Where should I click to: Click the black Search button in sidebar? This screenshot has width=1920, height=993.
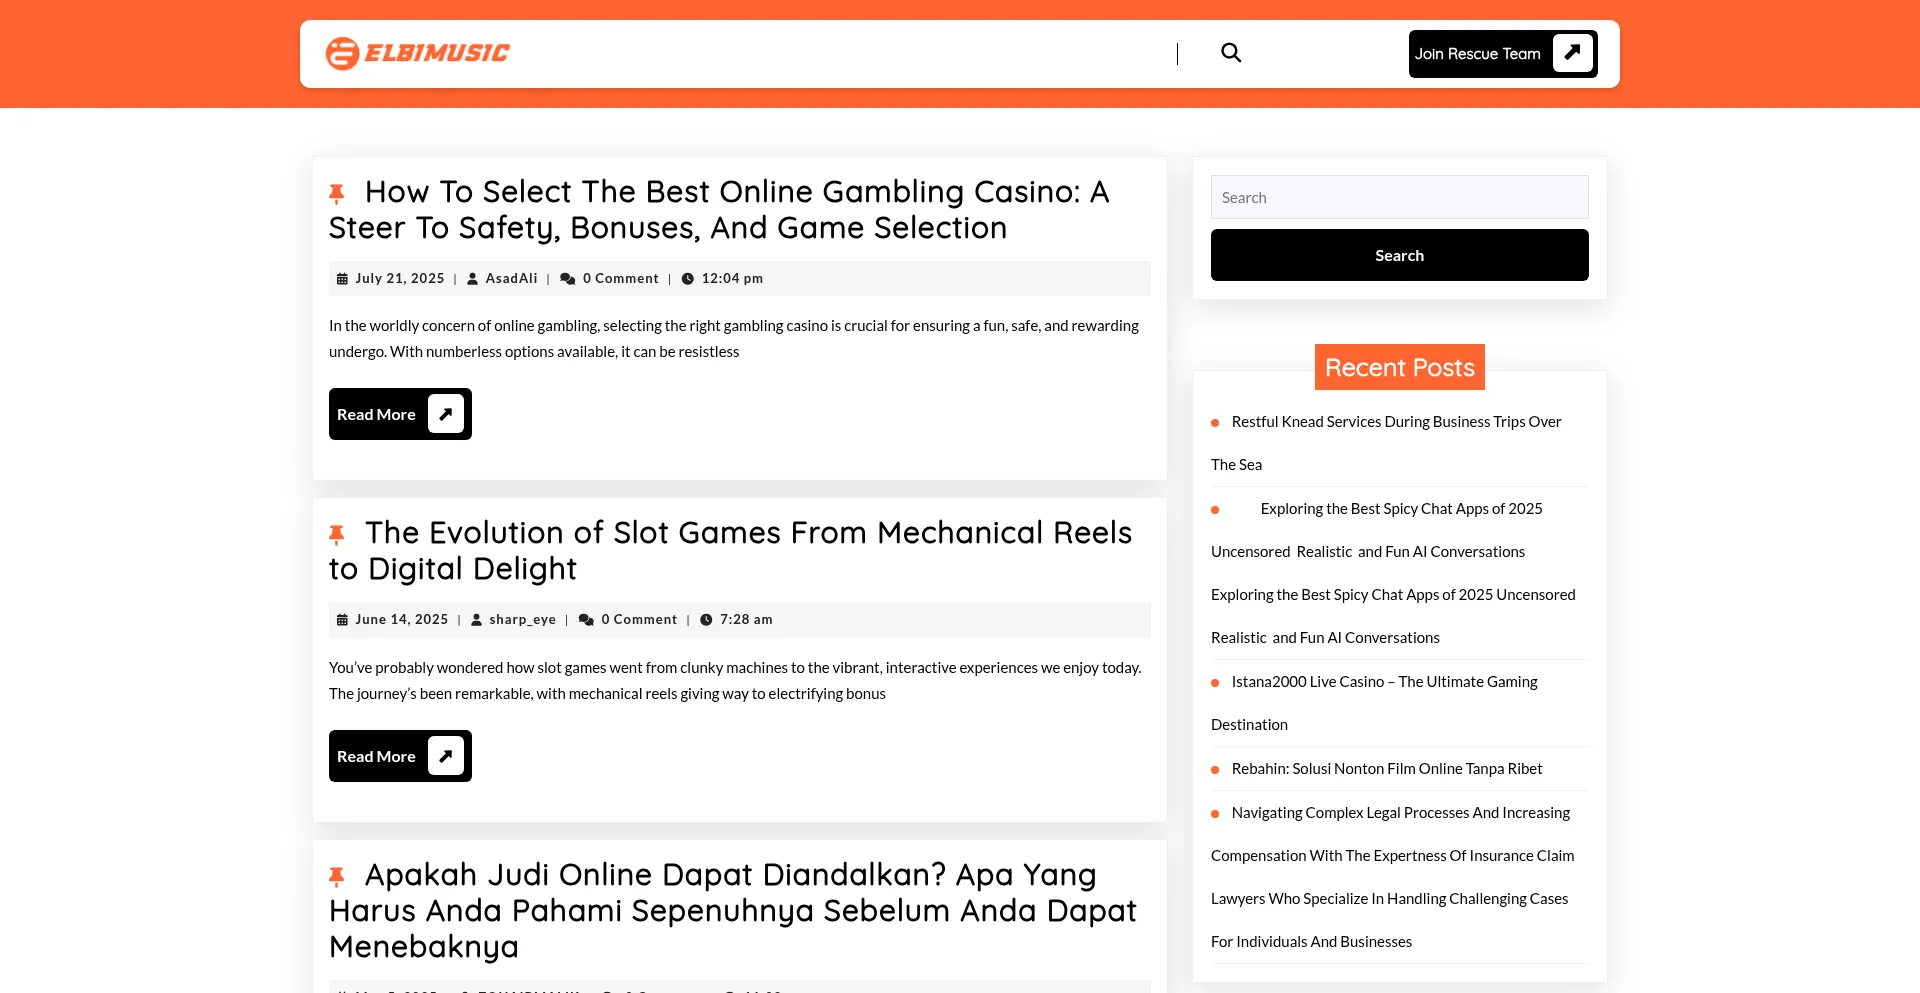point(1399,255)
